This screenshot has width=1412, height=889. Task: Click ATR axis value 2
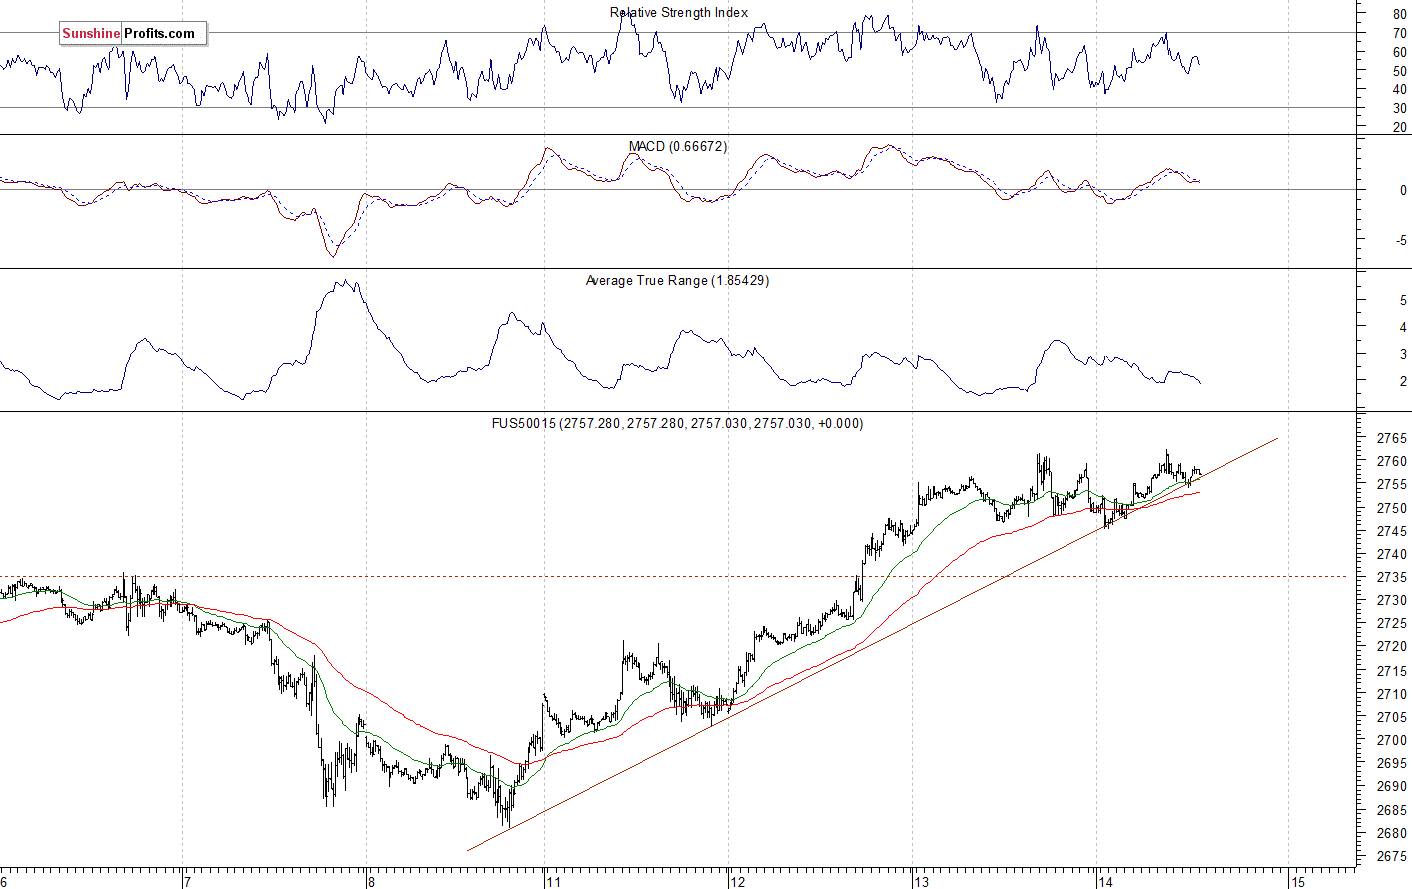pos(1403,381)
